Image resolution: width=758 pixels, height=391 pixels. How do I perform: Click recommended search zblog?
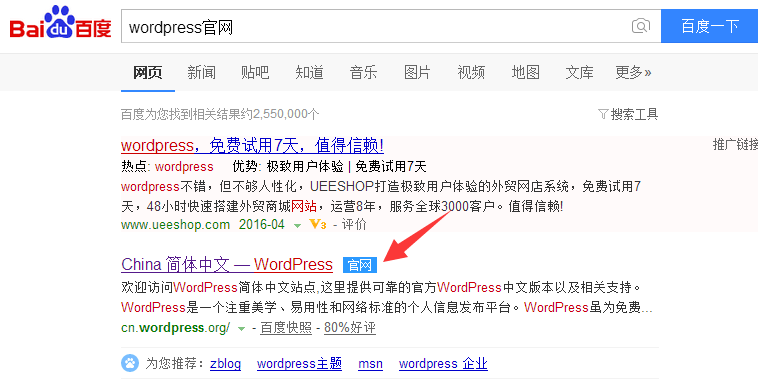(225, 363)
